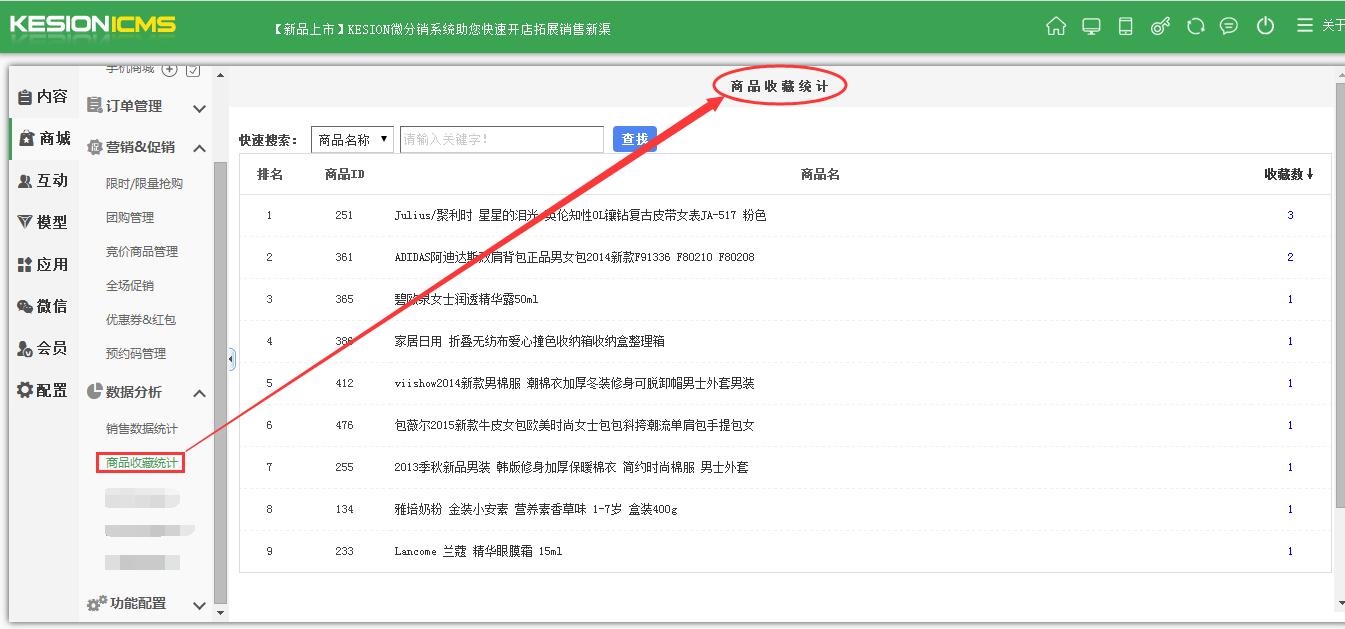Image resolution: width=1345 pixels, height=629 pixels.
Task: Sort by the 收藏数 column header
Action: [x=1288, y=174]
